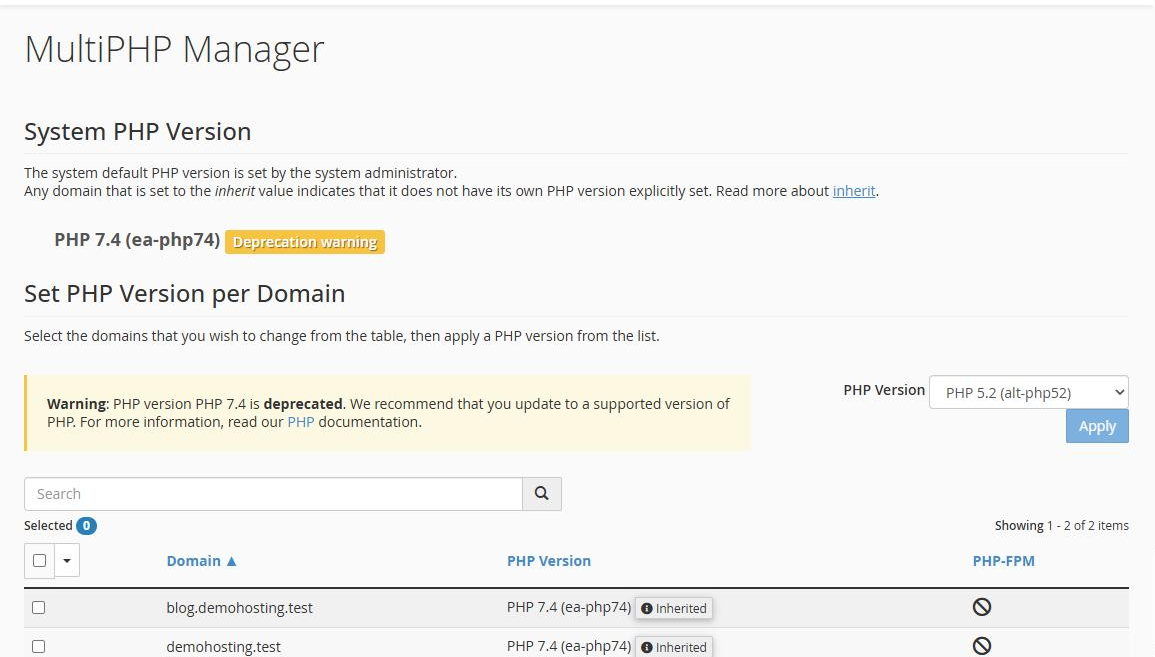1155x657 pixels.
Task: Focus the domain Search field
Action: [x=273, y=493]
